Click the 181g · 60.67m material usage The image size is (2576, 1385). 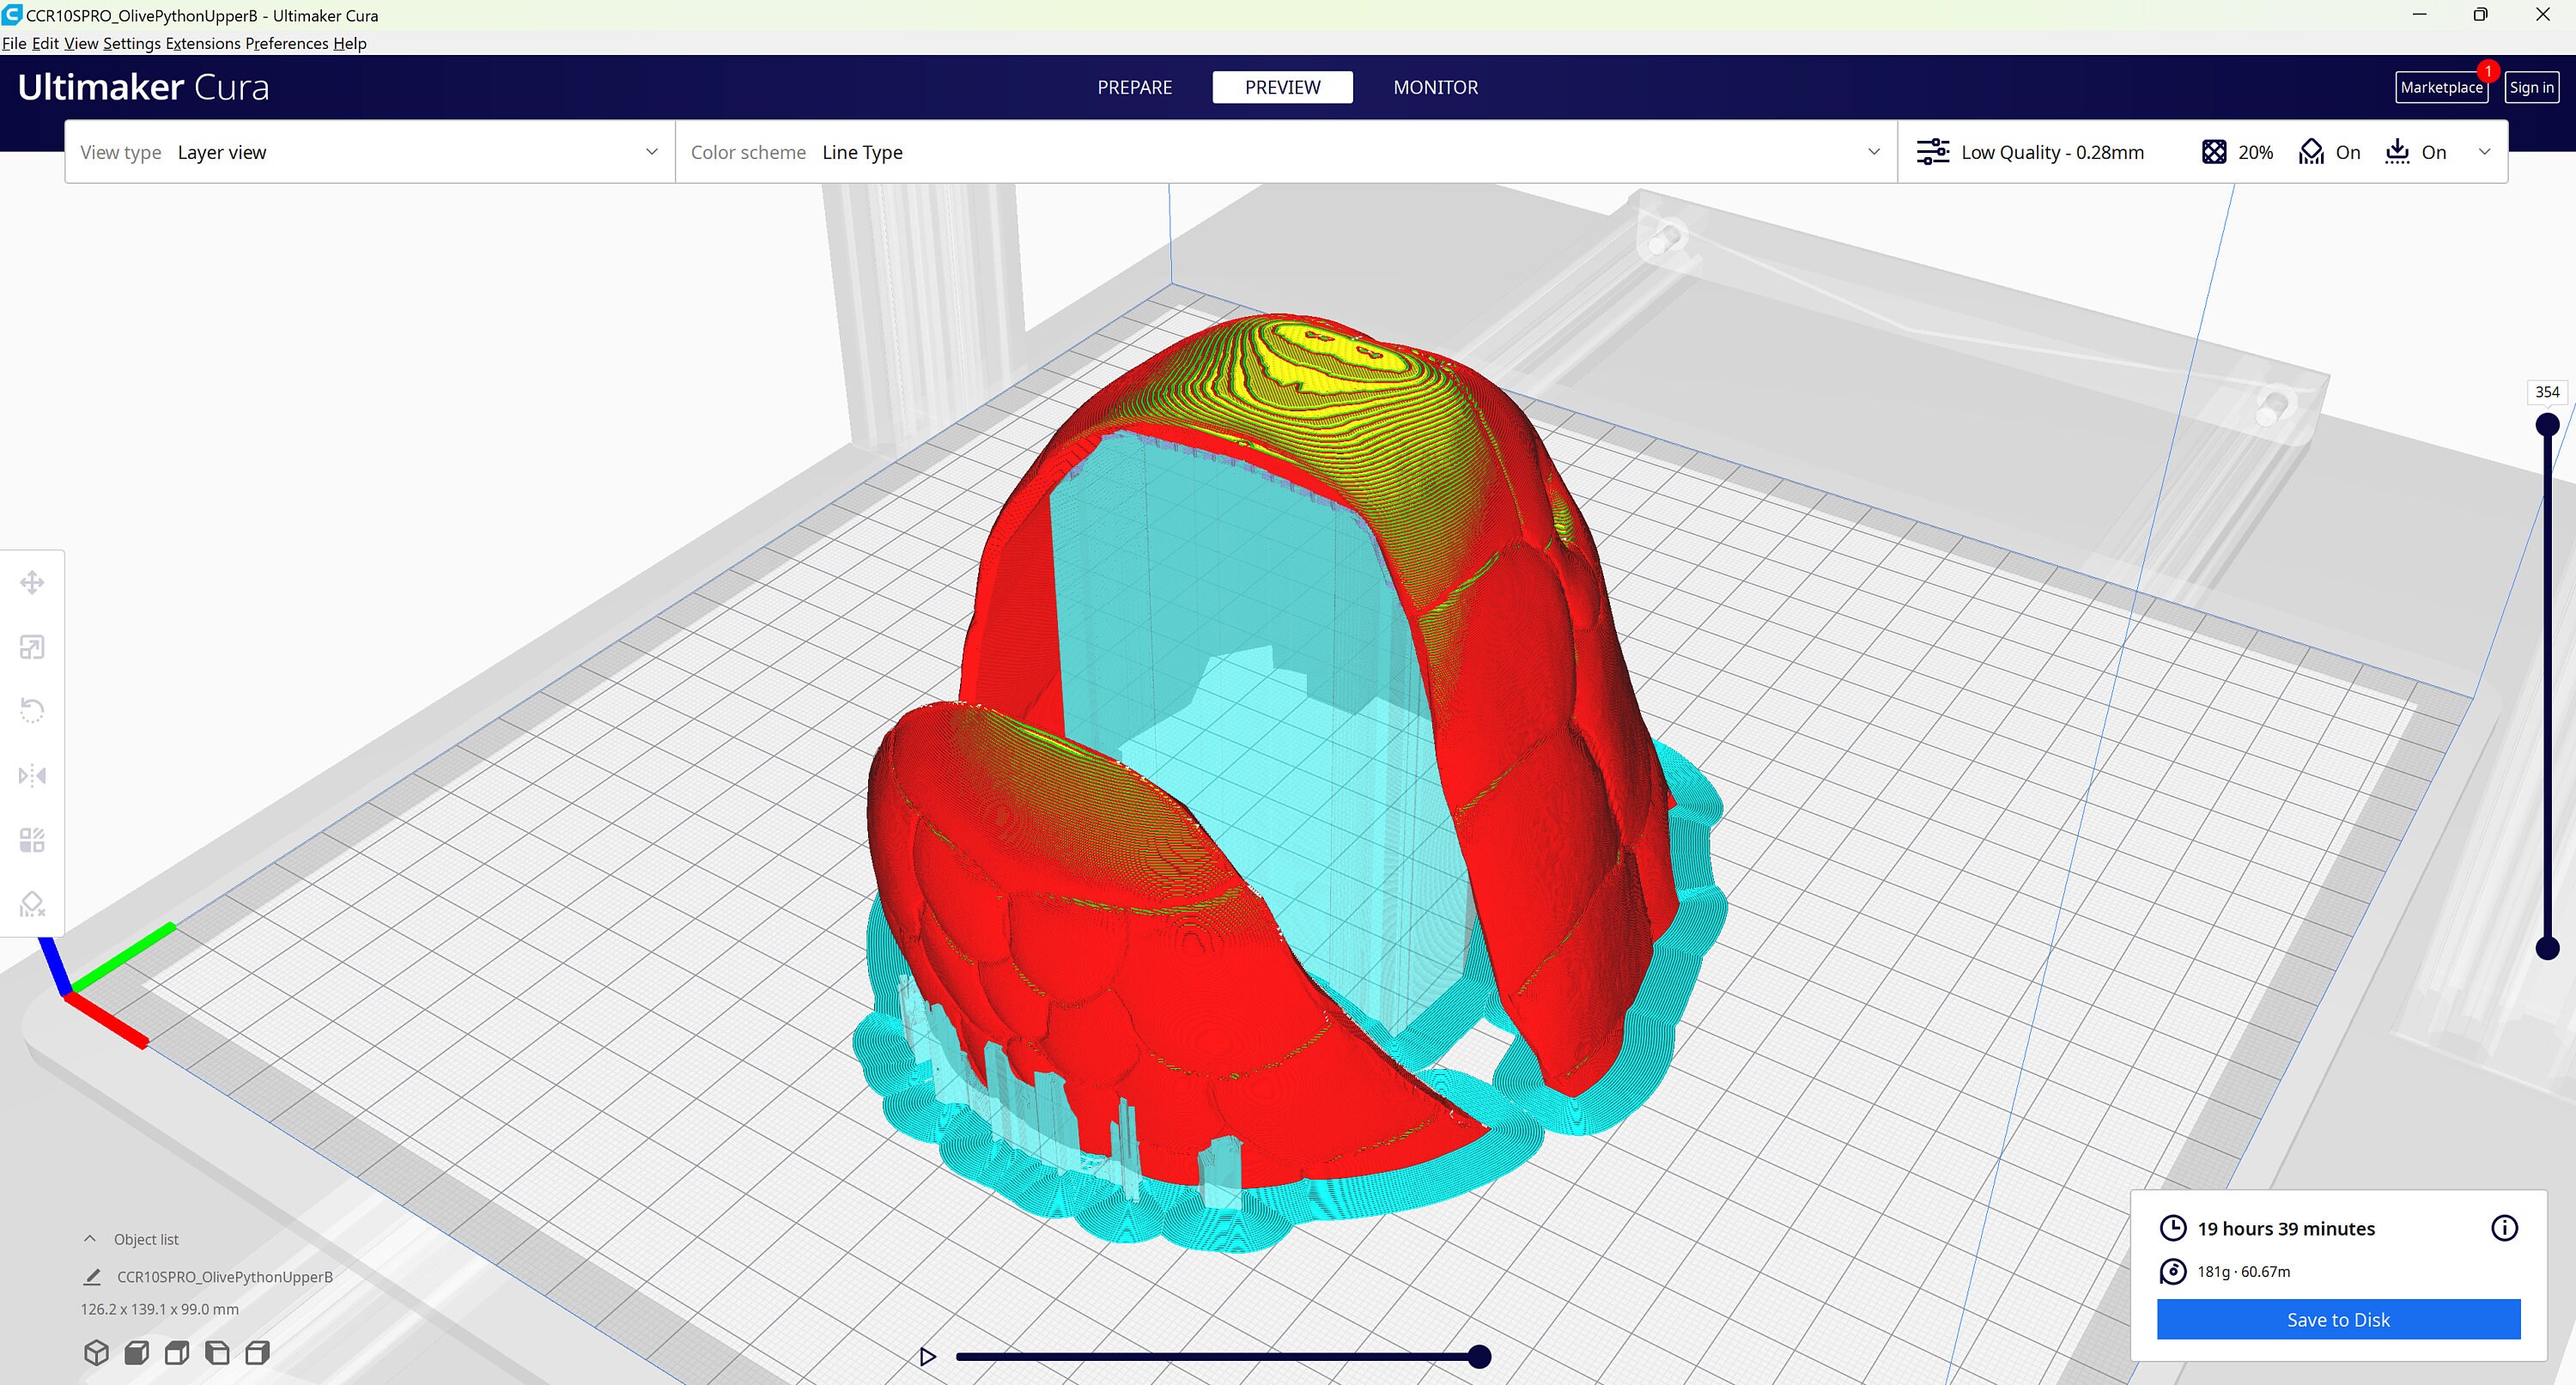pyautogui.click(x=2243, y=1271)
